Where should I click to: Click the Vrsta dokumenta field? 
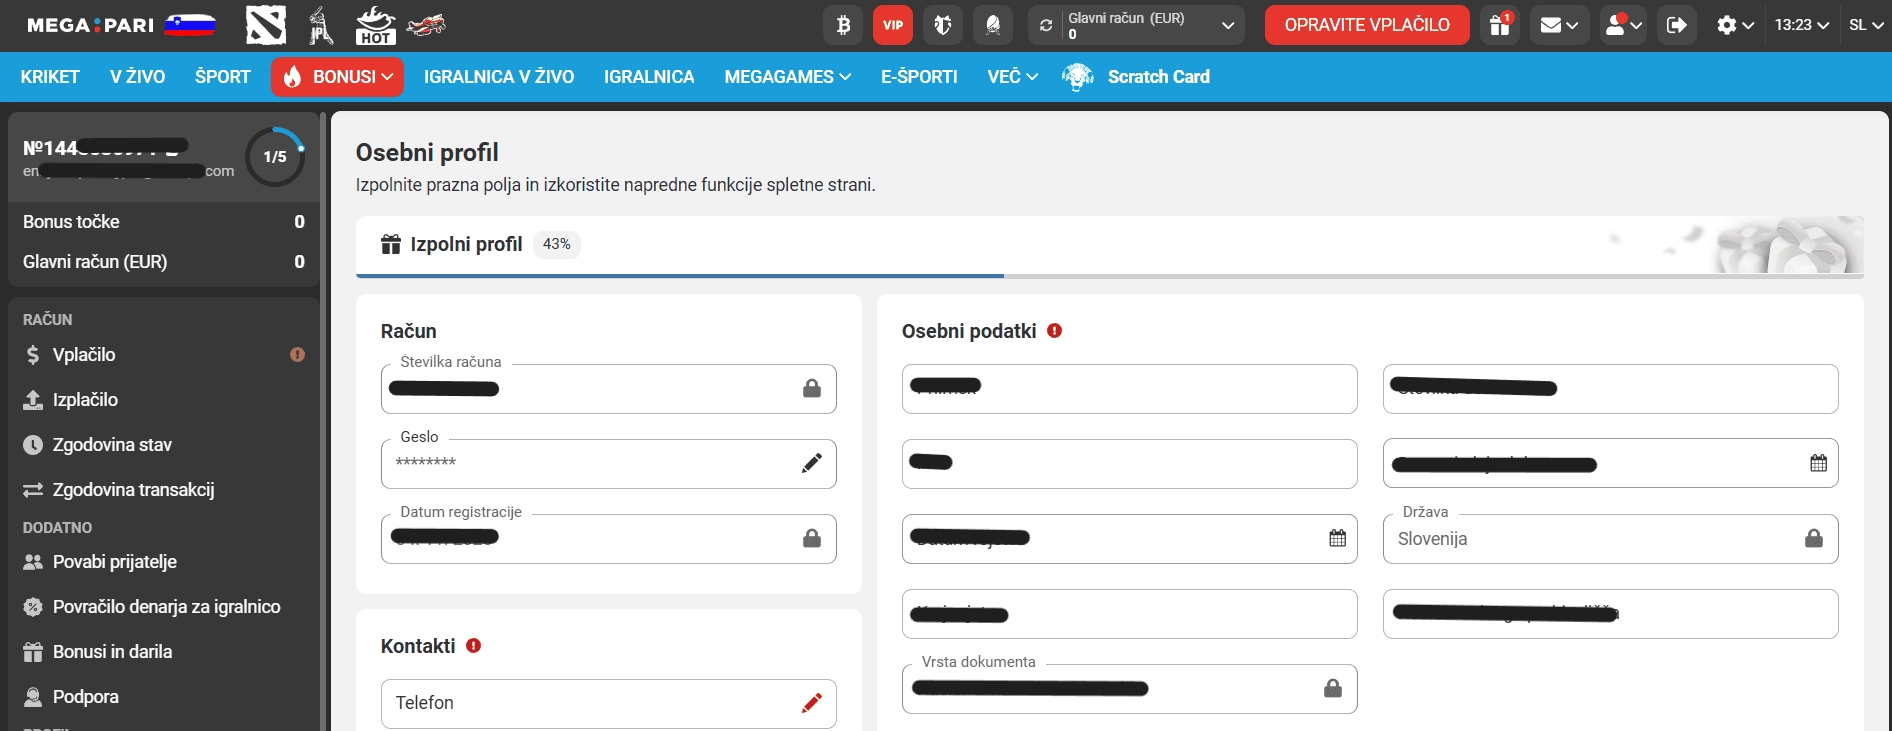click(1129, 688)
